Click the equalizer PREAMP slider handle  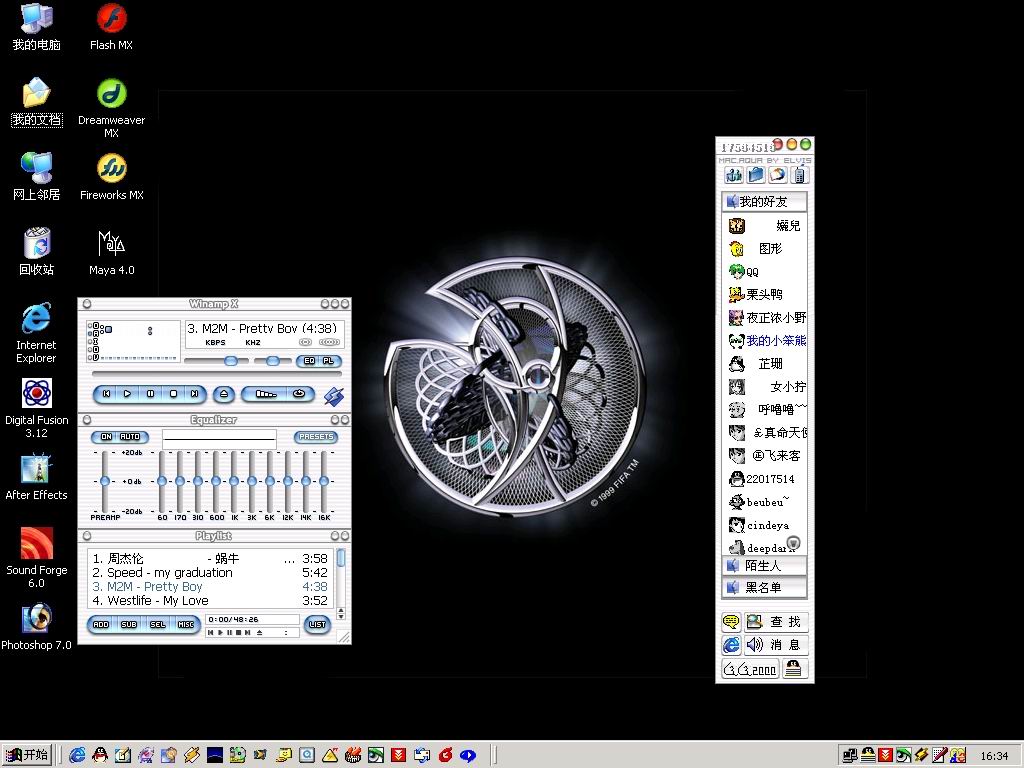(x=104, y=481)
